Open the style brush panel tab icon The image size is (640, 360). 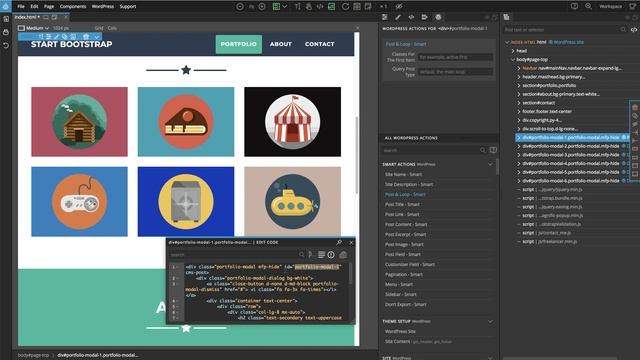[398, 17]
